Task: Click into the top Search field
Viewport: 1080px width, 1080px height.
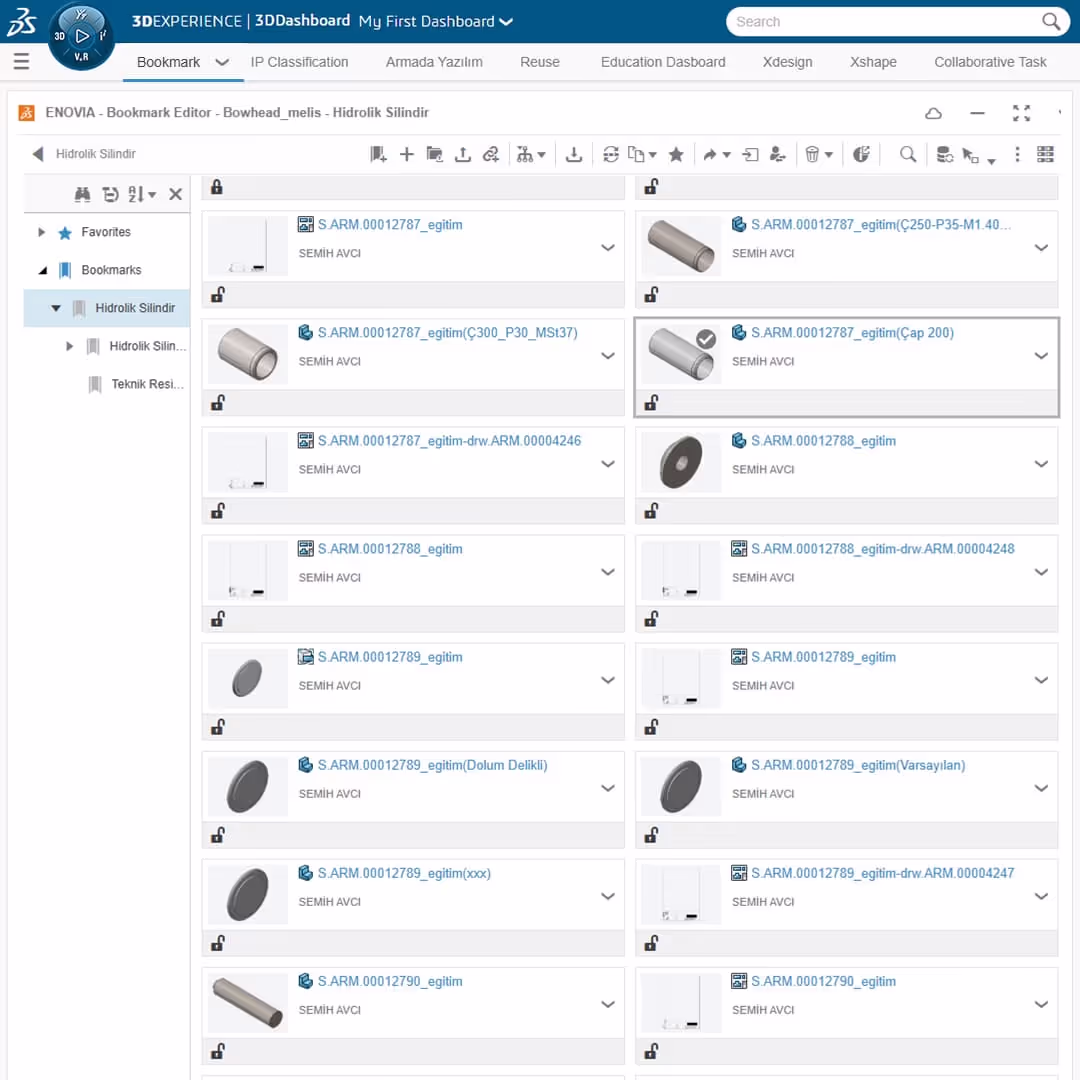Action: click(885, 21)
